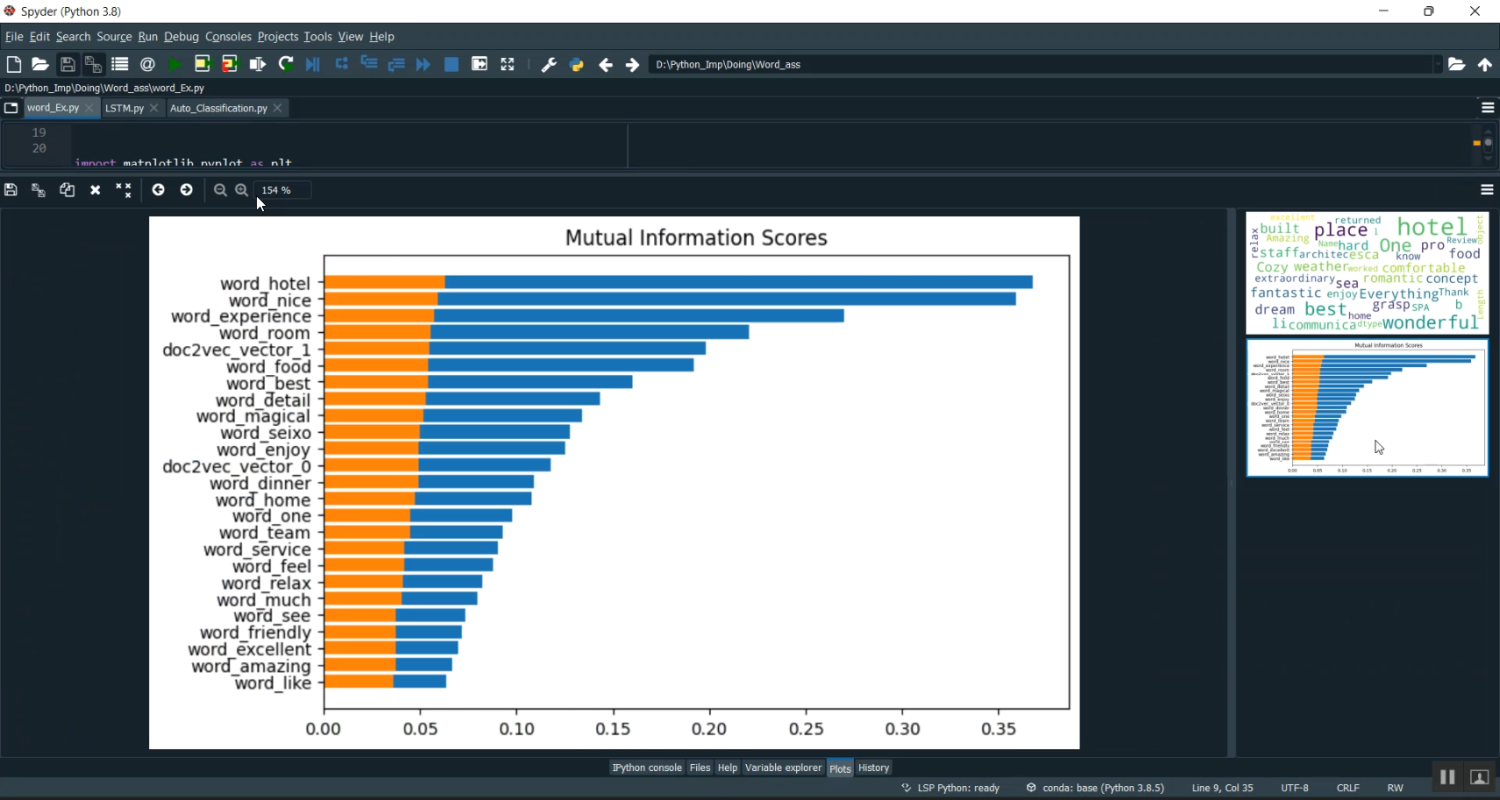Click the 154 % zoom field
The height and width of the screenshot is (800, 1500).
pyautogui.click(x=283, y=190)
